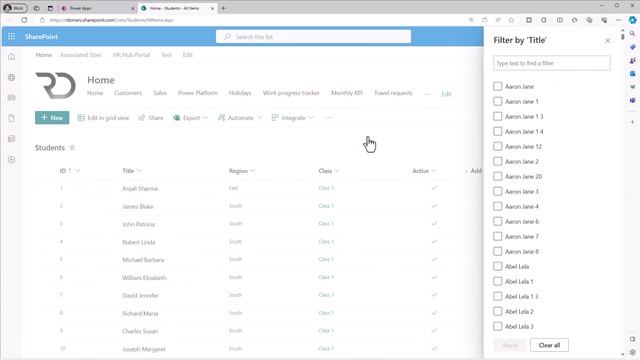Image resolution: width=640 pixels, height=360 pixels.
Task: Open a new browser tab
Action: 223,8
